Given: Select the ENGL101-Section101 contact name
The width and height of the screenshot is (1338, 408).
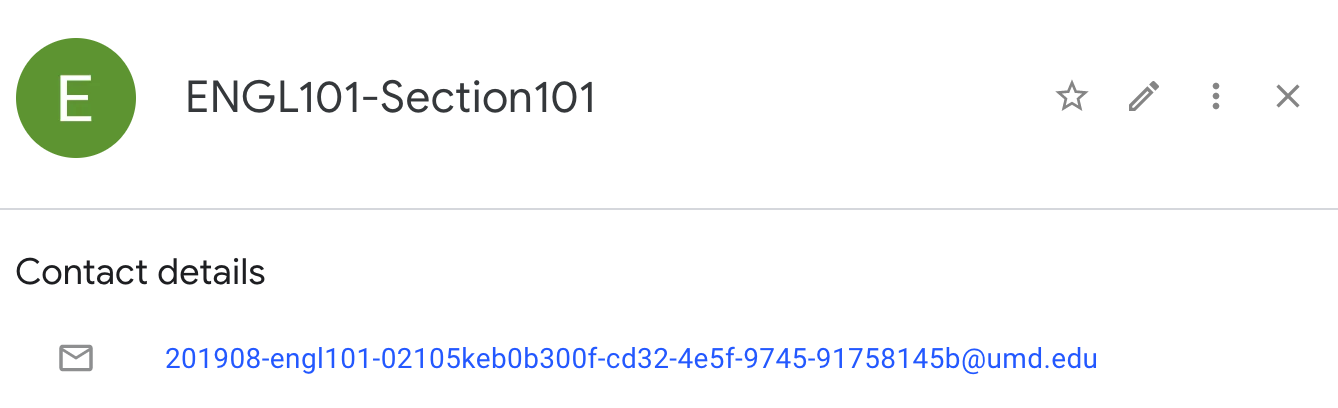Looking at the screenshot, I should click(x=391, y=98).
